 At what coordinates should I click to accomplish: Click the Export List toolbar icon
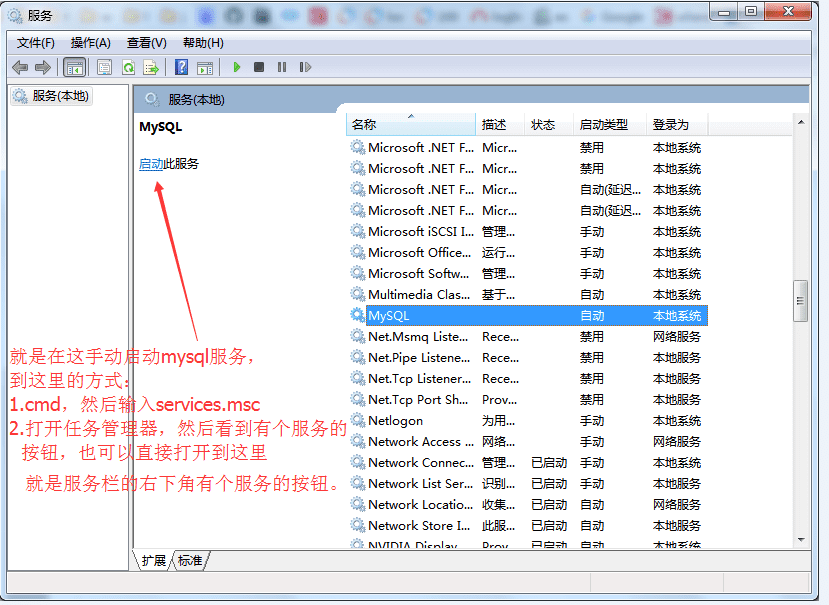coord(151,67)
